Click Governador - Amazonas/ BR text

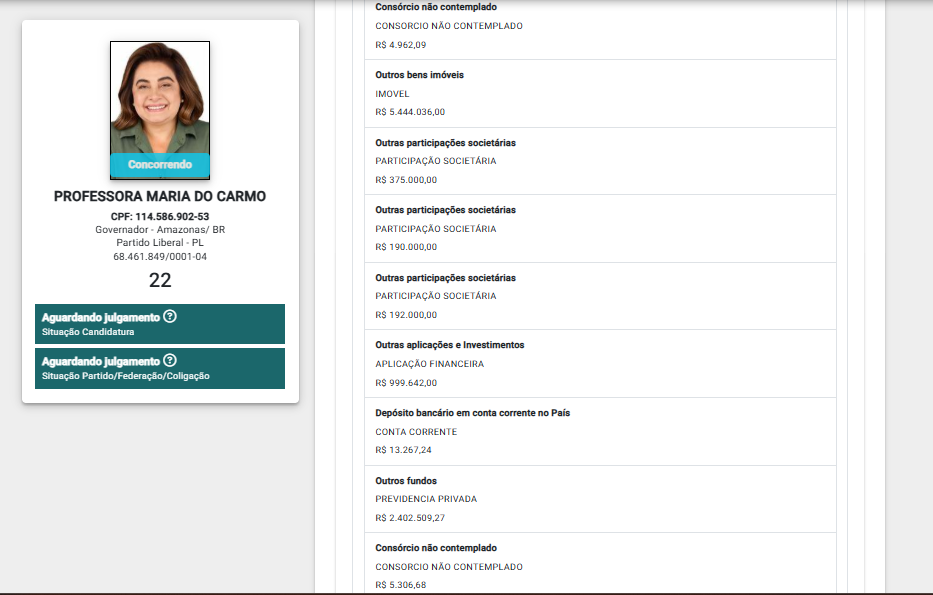tap(160, 230)
